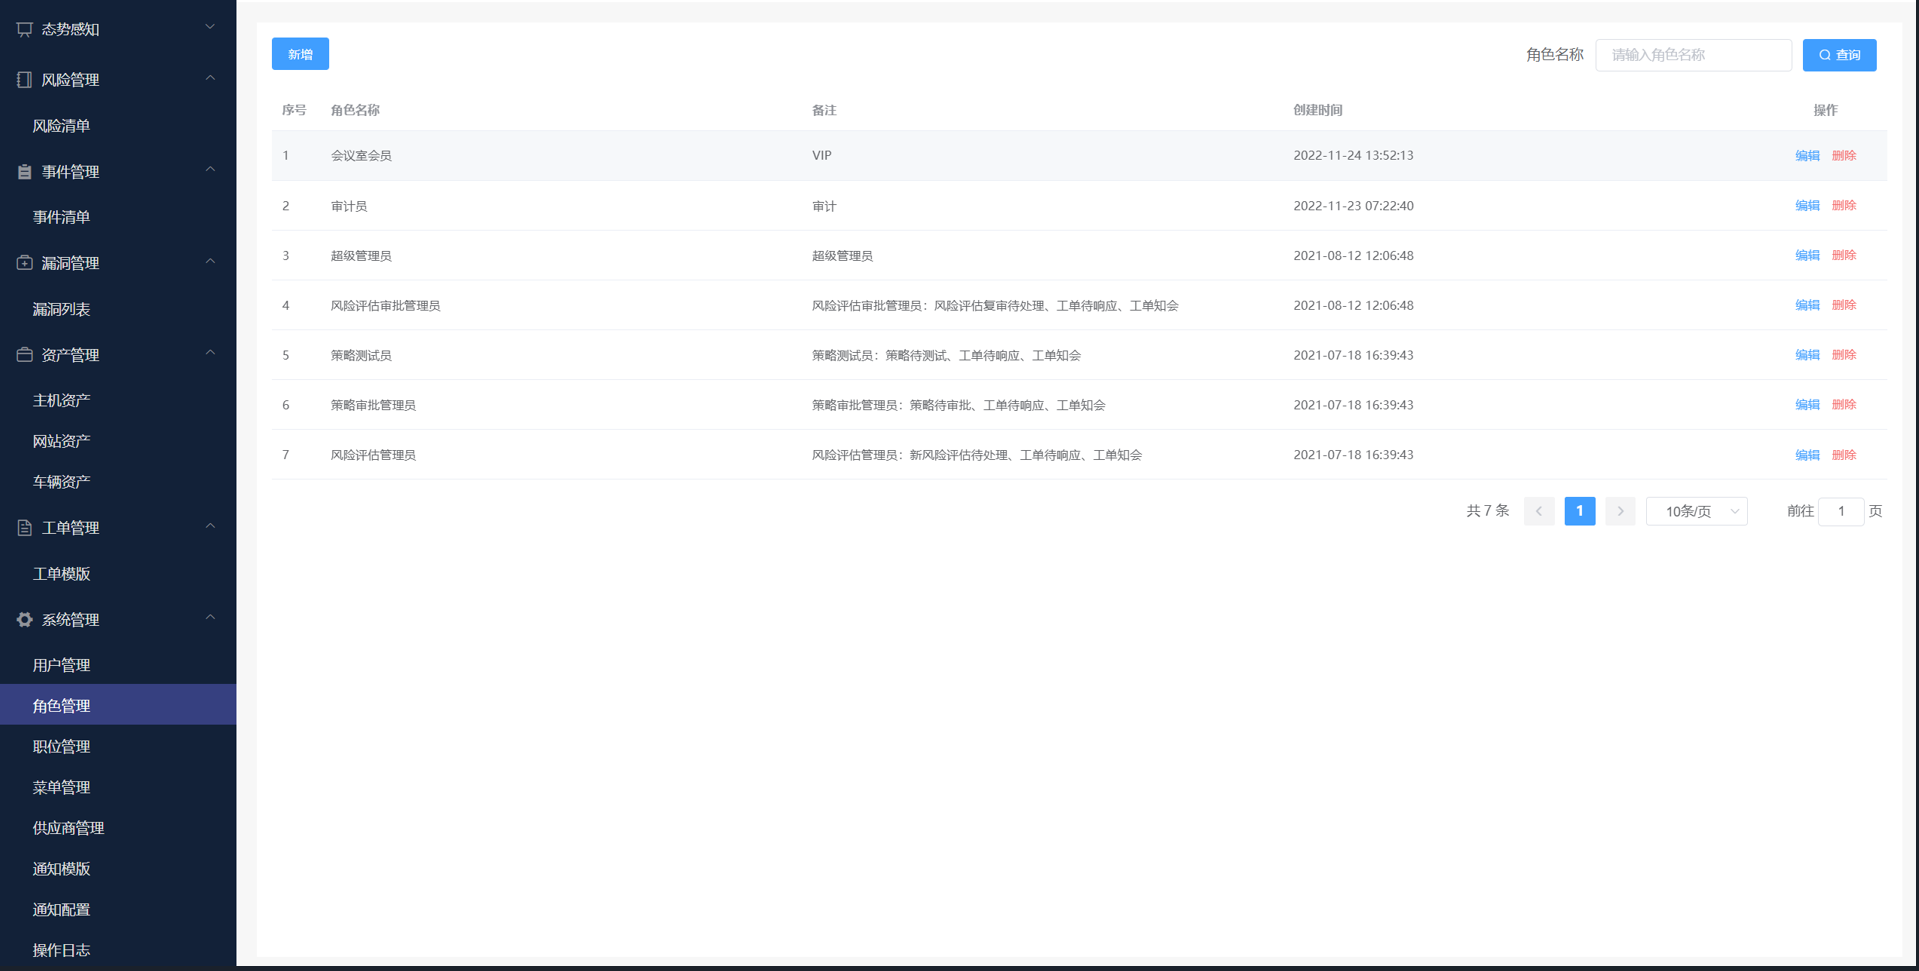Go to next page arrow

click(1620, 511)
